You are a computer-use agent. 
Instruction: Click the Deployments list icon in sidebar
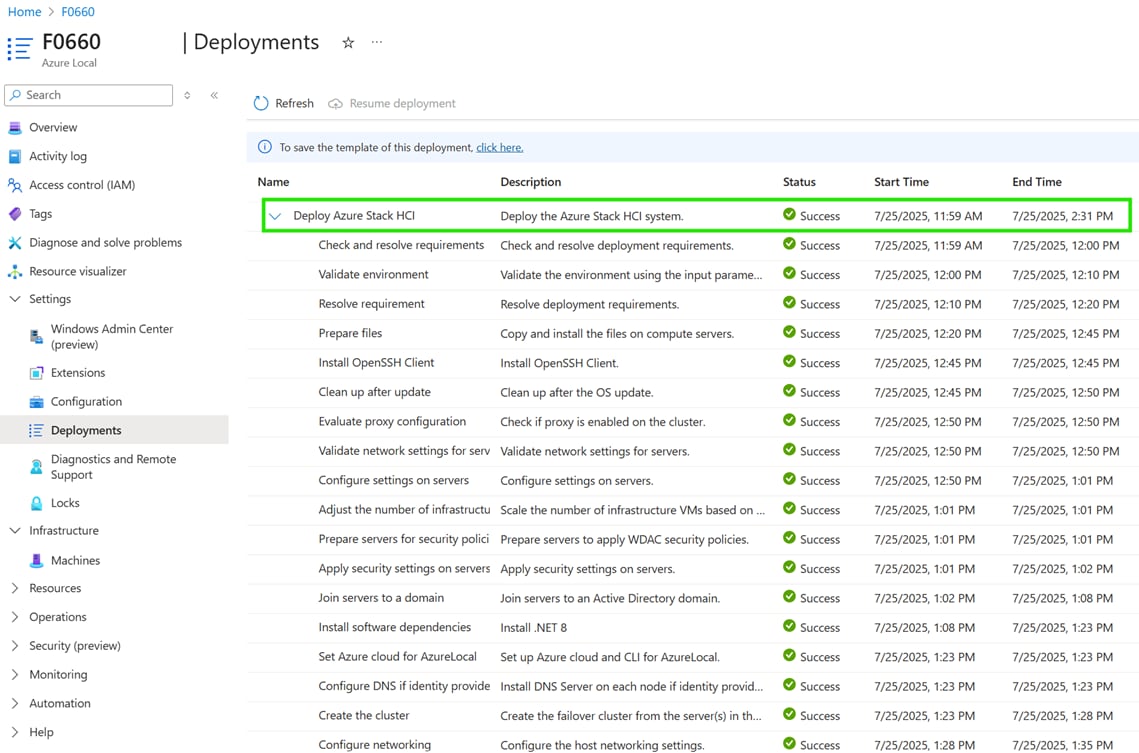(36, 431)
